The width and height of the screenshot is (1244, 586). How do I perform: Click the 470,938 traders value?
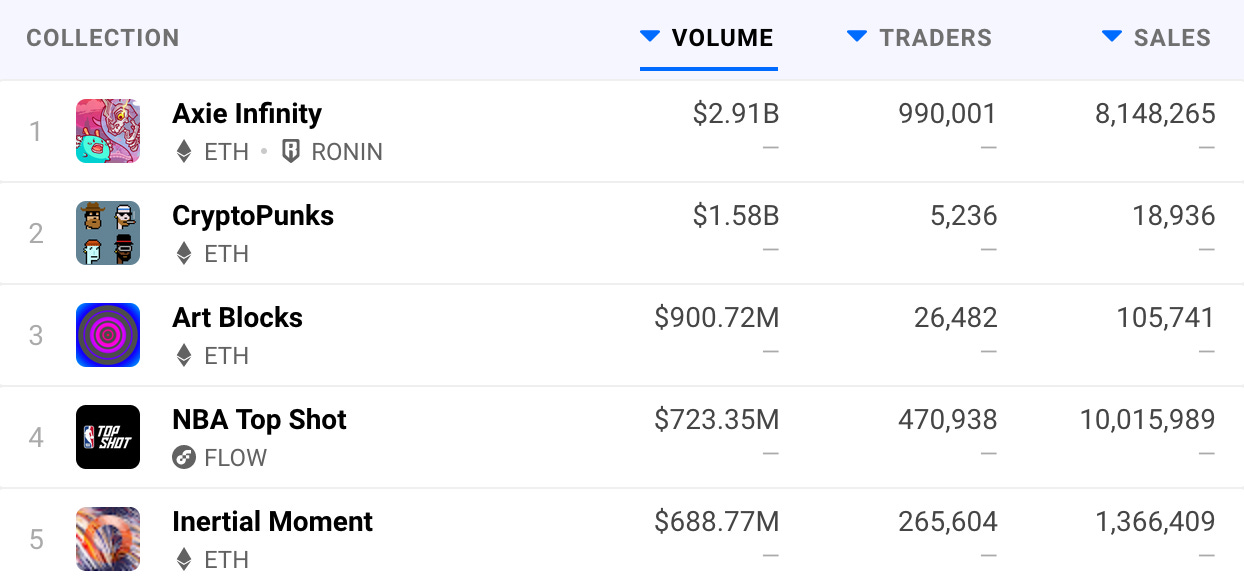(x=948, y=420)
